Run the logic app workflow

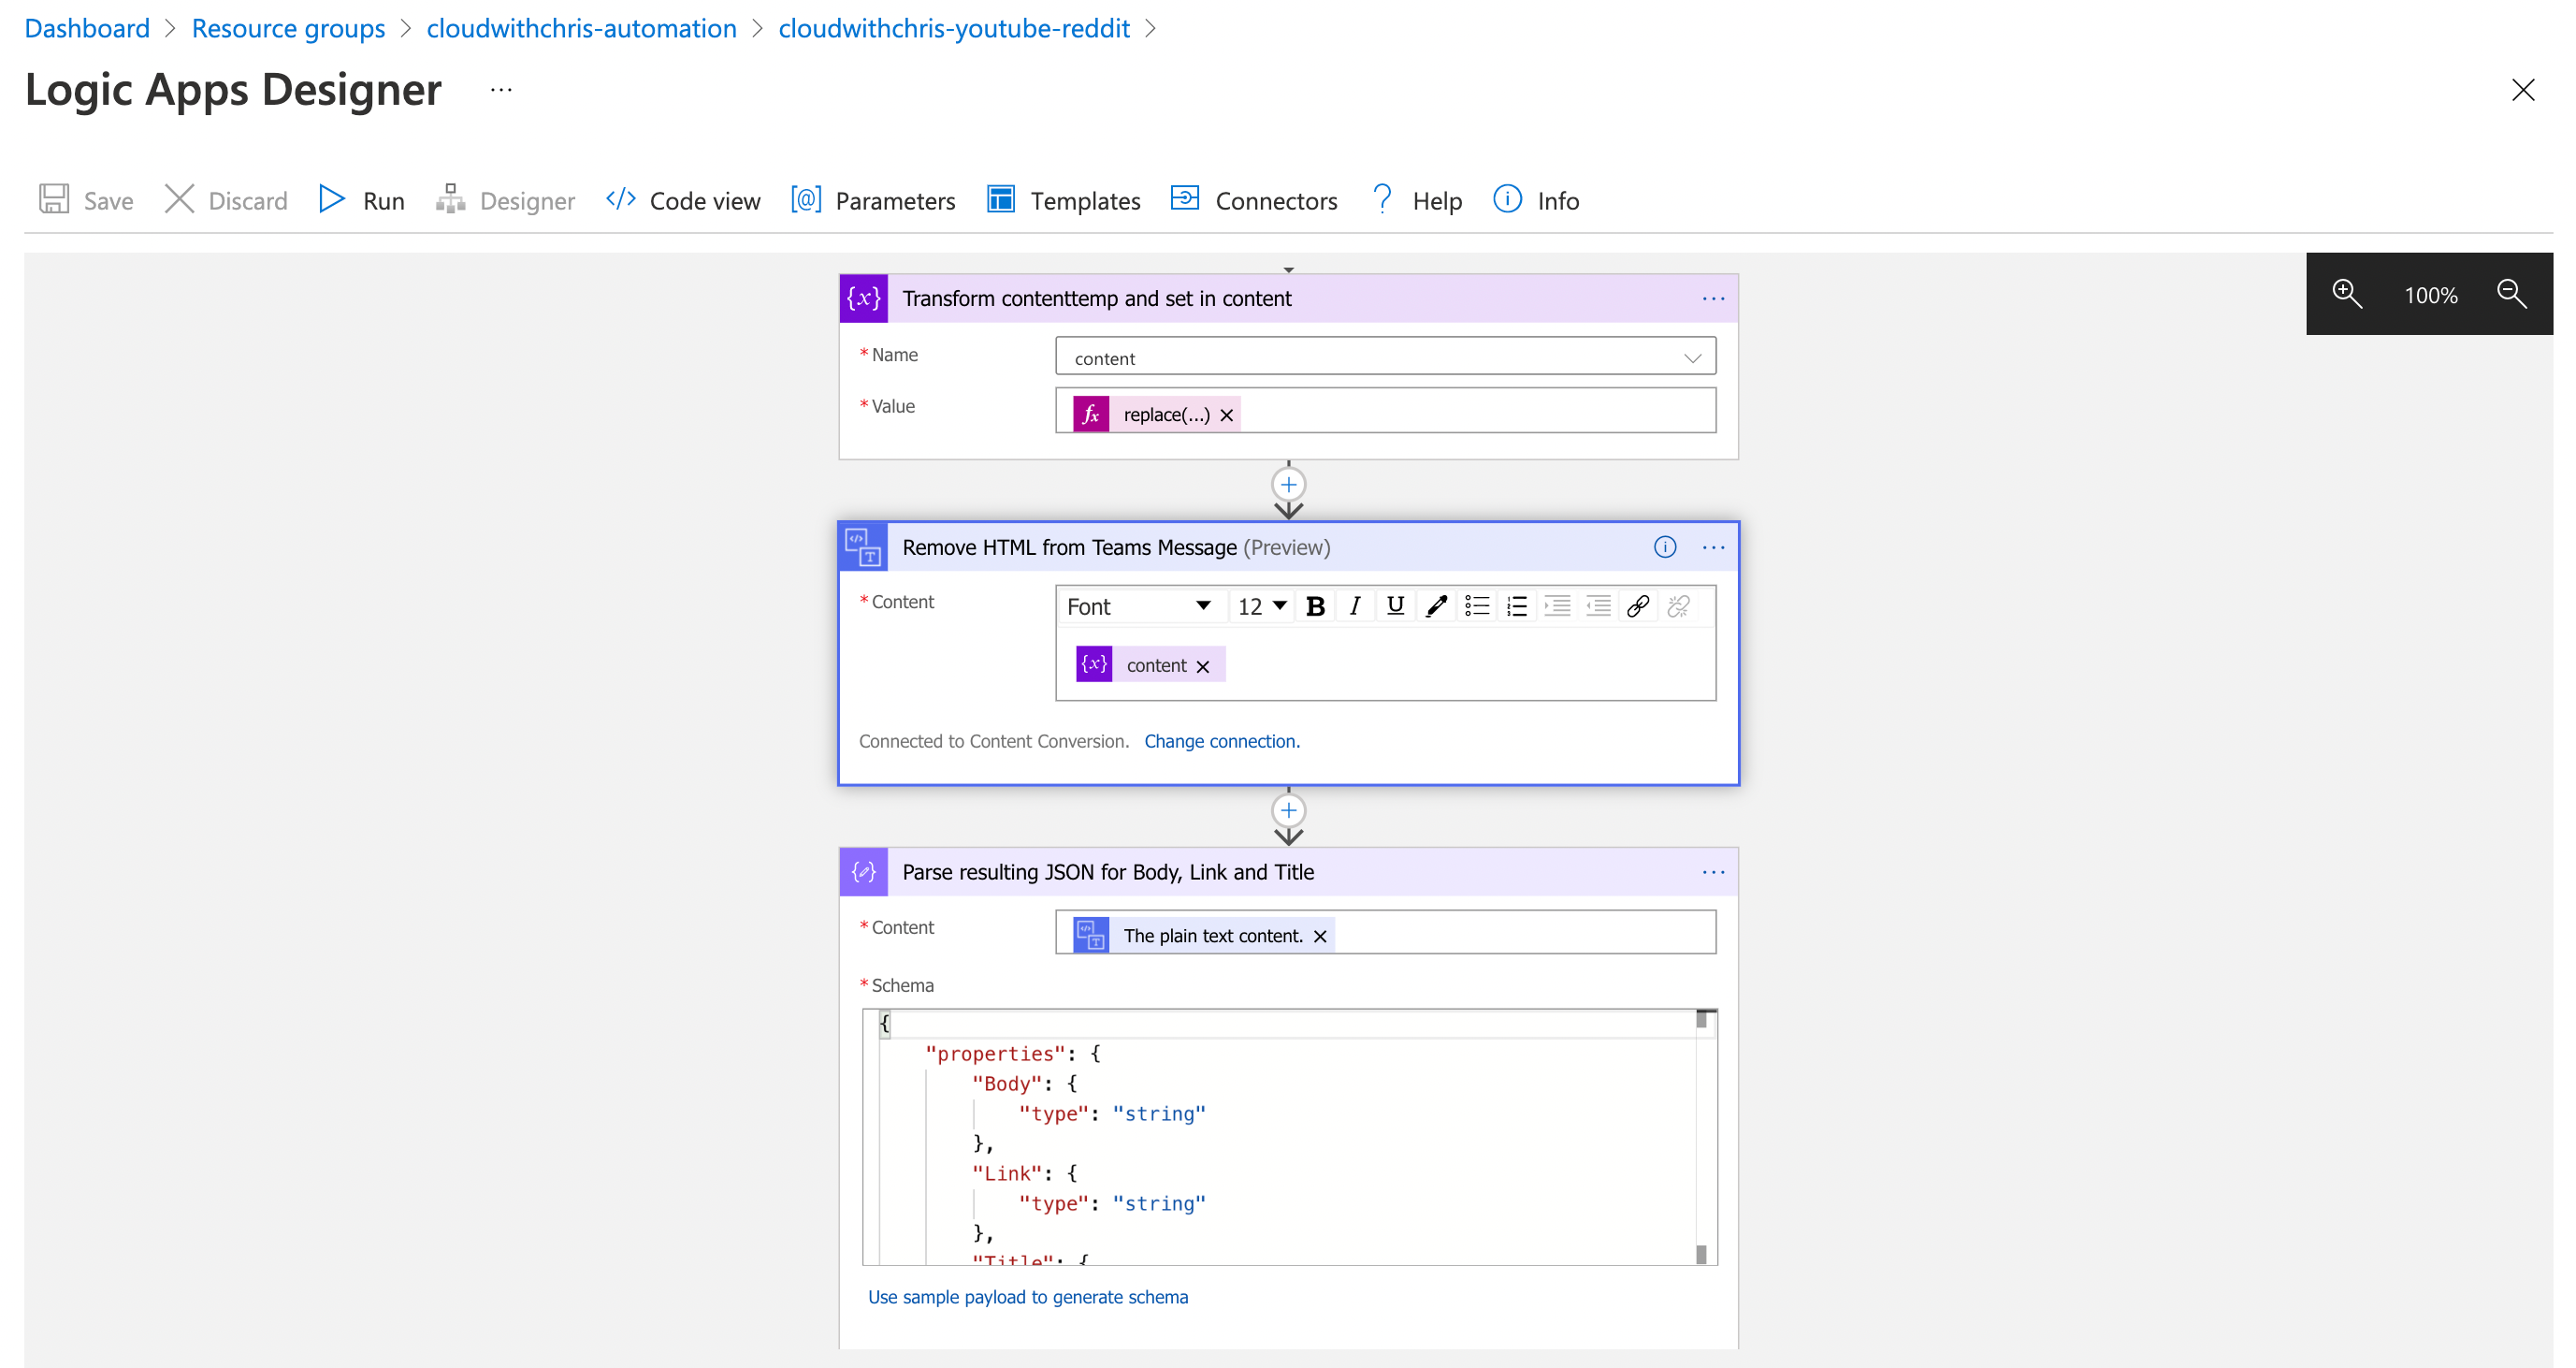[362, 200]
